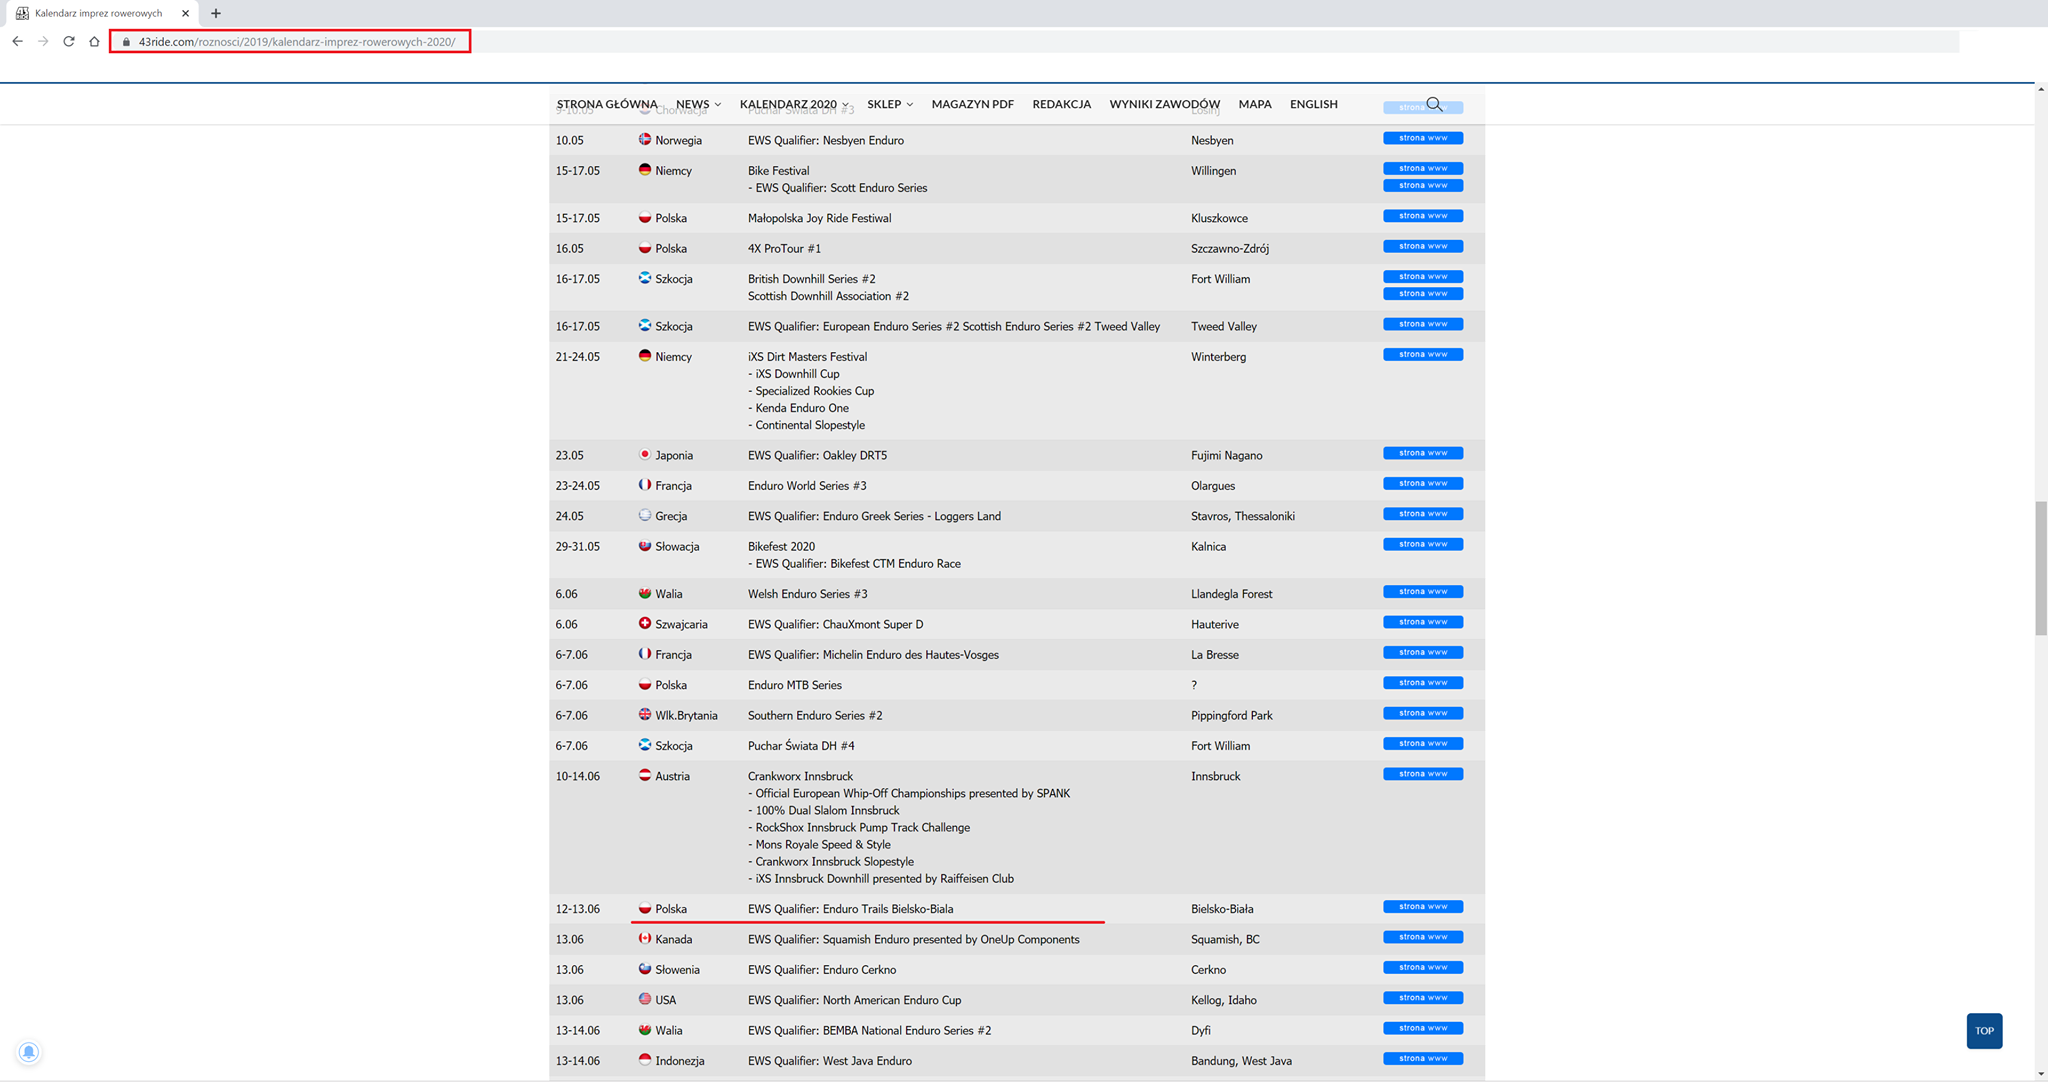Go to browser home icon
Image resolution: width=2048 pixels, height=1082 pixels.
coord(94,41)
